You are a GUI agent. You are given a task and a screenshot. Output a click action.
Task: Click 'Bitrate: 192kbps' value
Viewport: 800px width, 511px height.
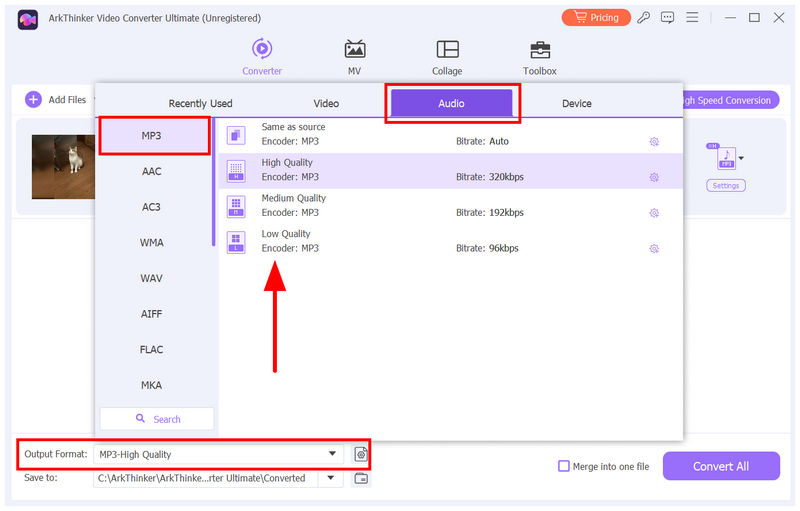[490, 213]
